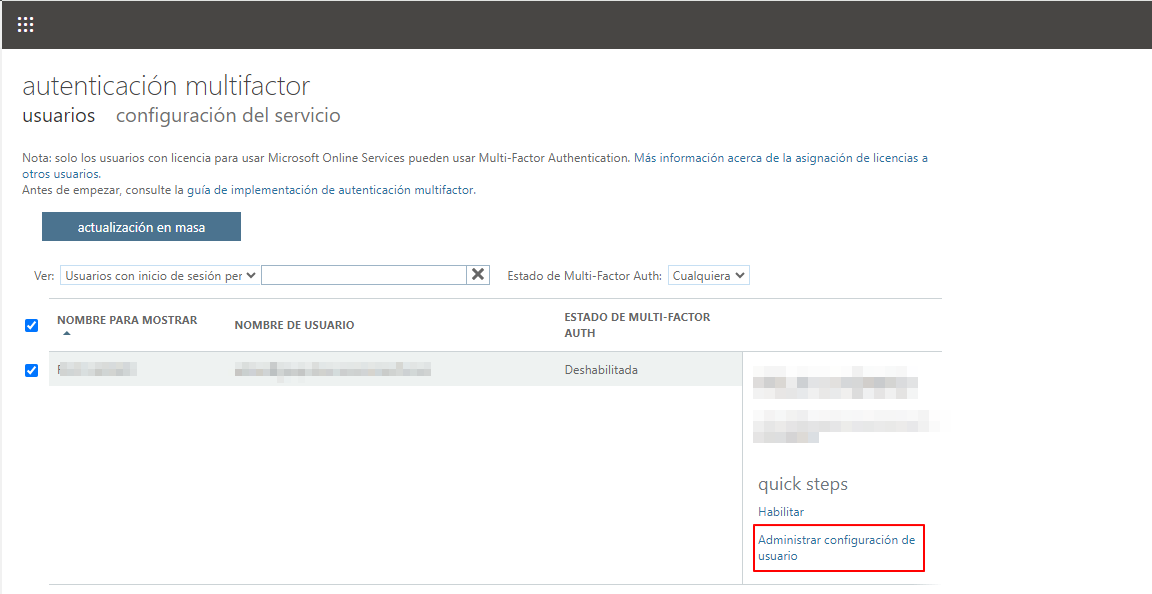Click the quick steps heading

click(x=803, y=484)
